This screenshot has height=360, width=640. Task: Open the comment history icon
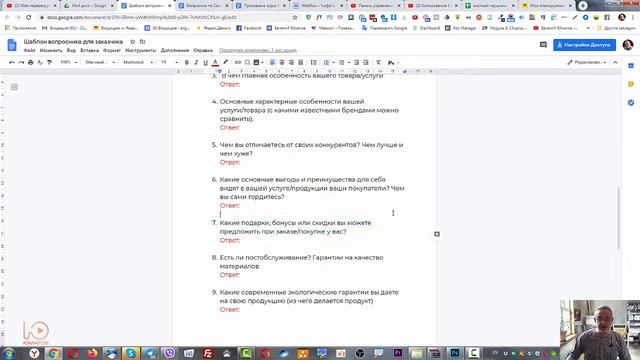click(x=543, y=45)
